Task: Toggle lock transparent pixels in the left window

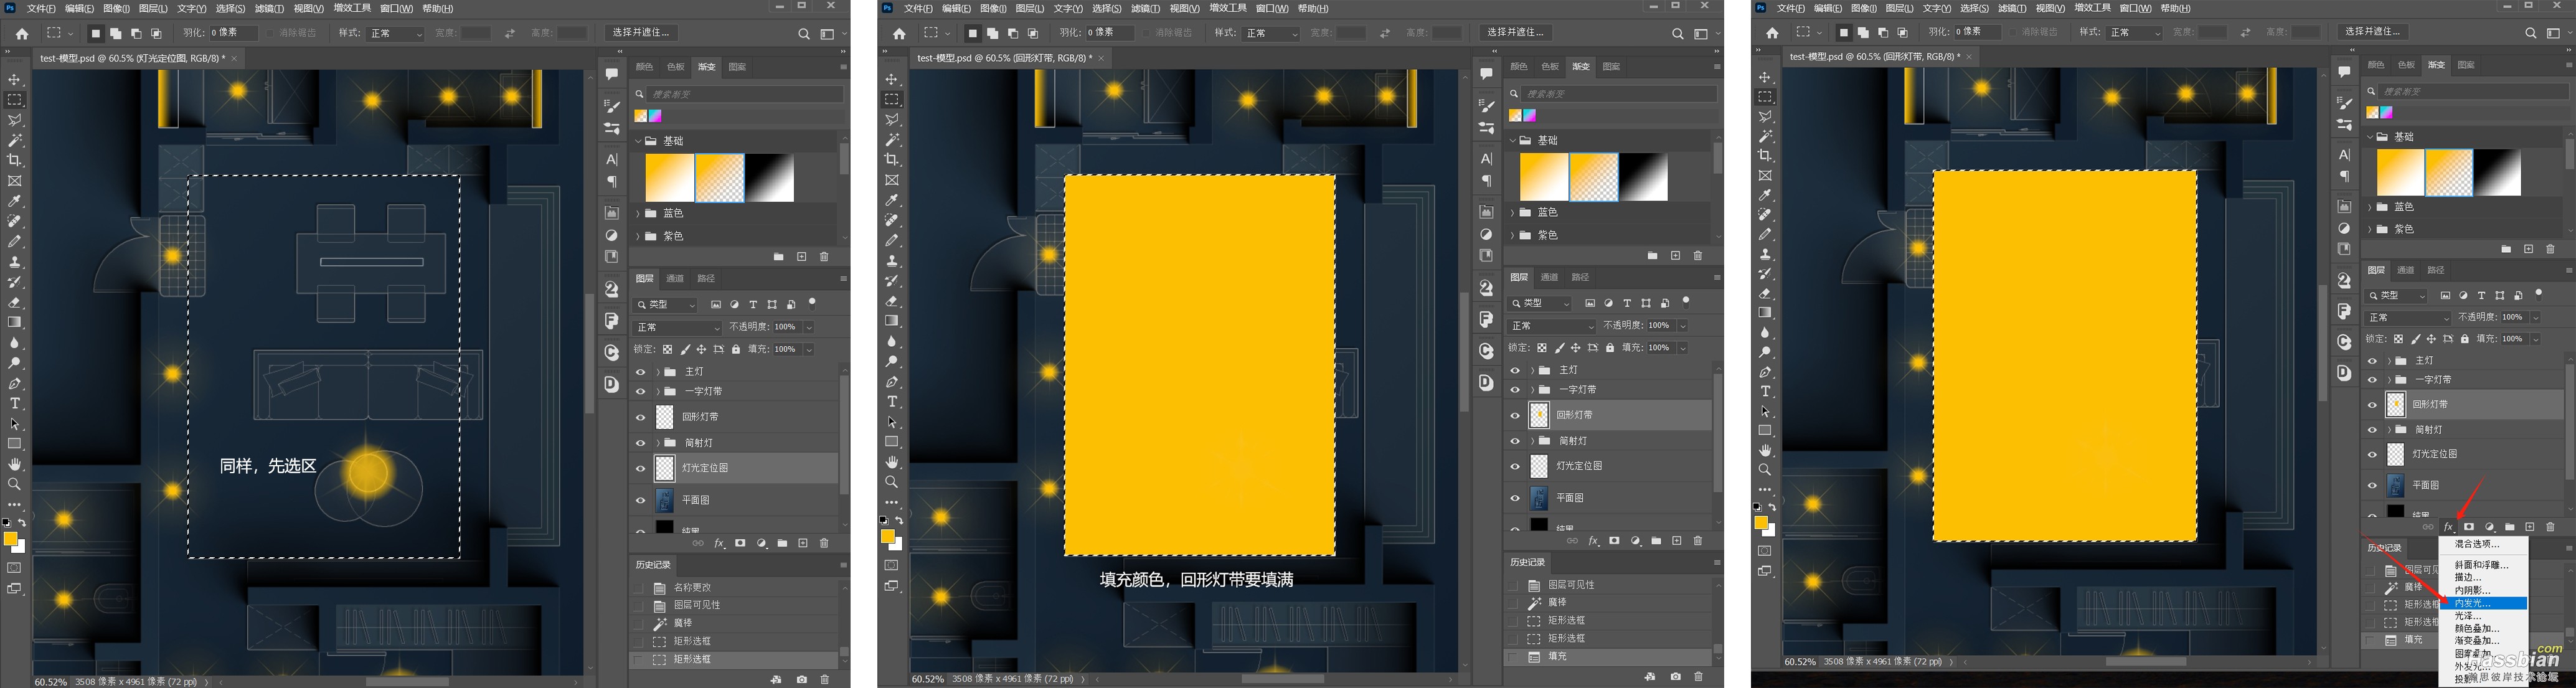Action: pos(667,349)
